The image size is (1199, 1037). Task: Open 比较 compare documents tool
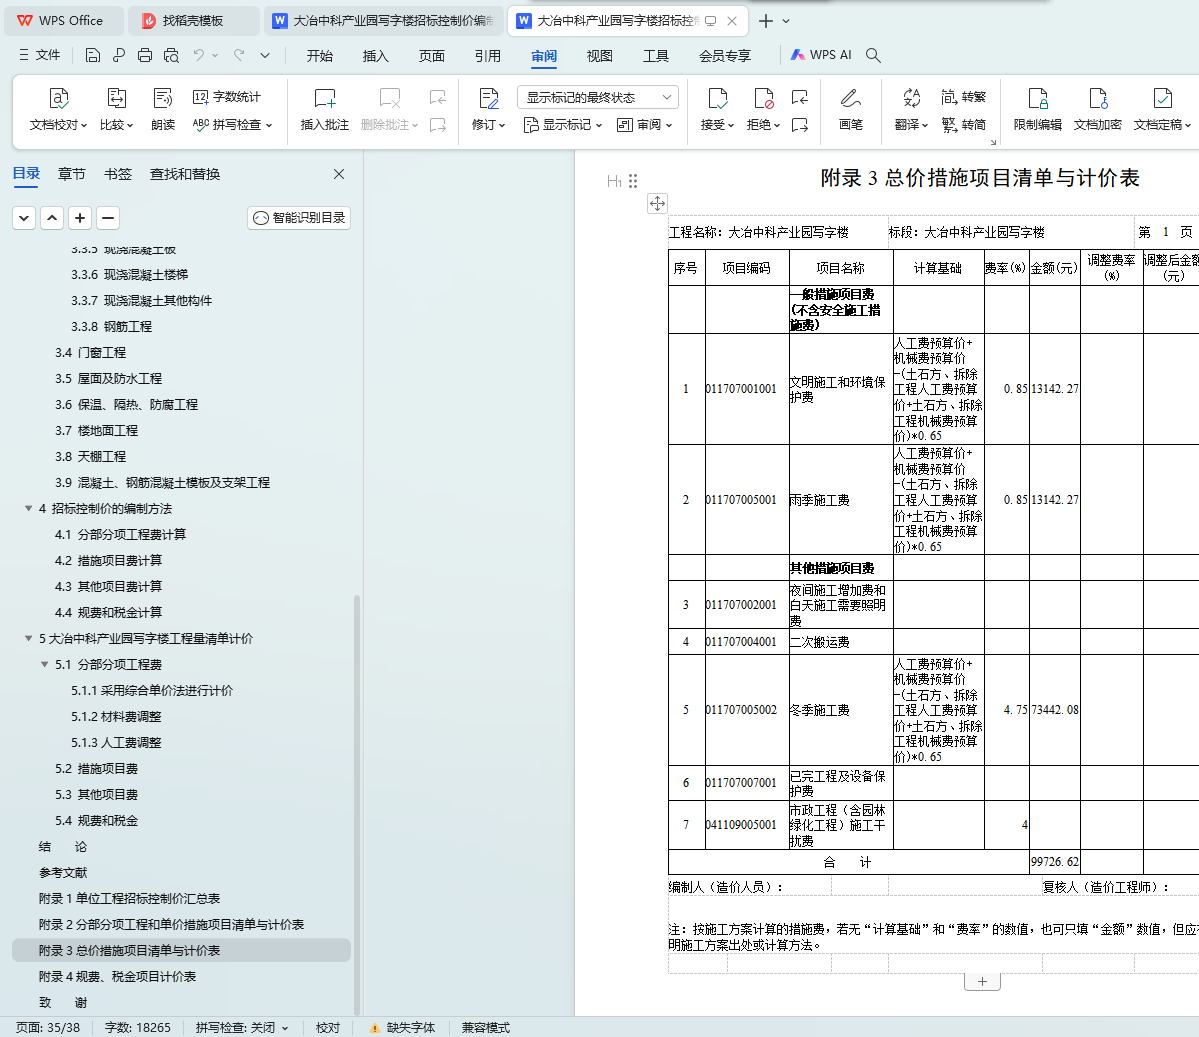(116, 109)
